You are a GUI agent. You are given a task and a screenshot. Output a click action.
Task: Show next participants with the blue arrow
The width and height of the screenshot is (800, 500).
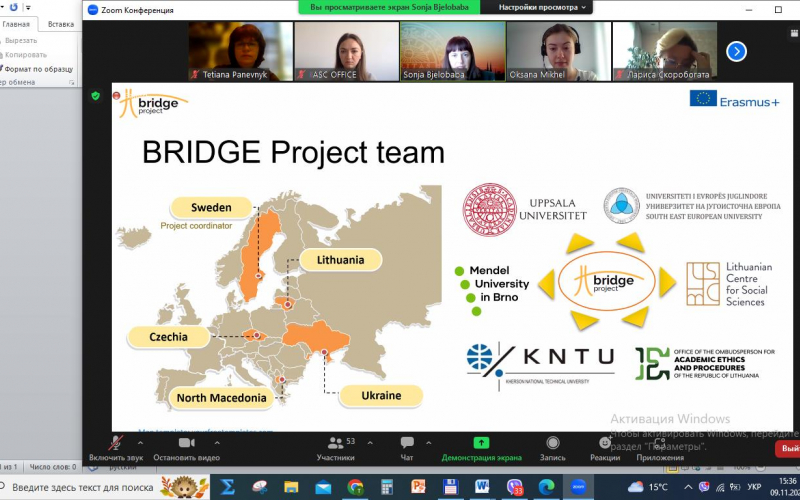coord(736,51)
